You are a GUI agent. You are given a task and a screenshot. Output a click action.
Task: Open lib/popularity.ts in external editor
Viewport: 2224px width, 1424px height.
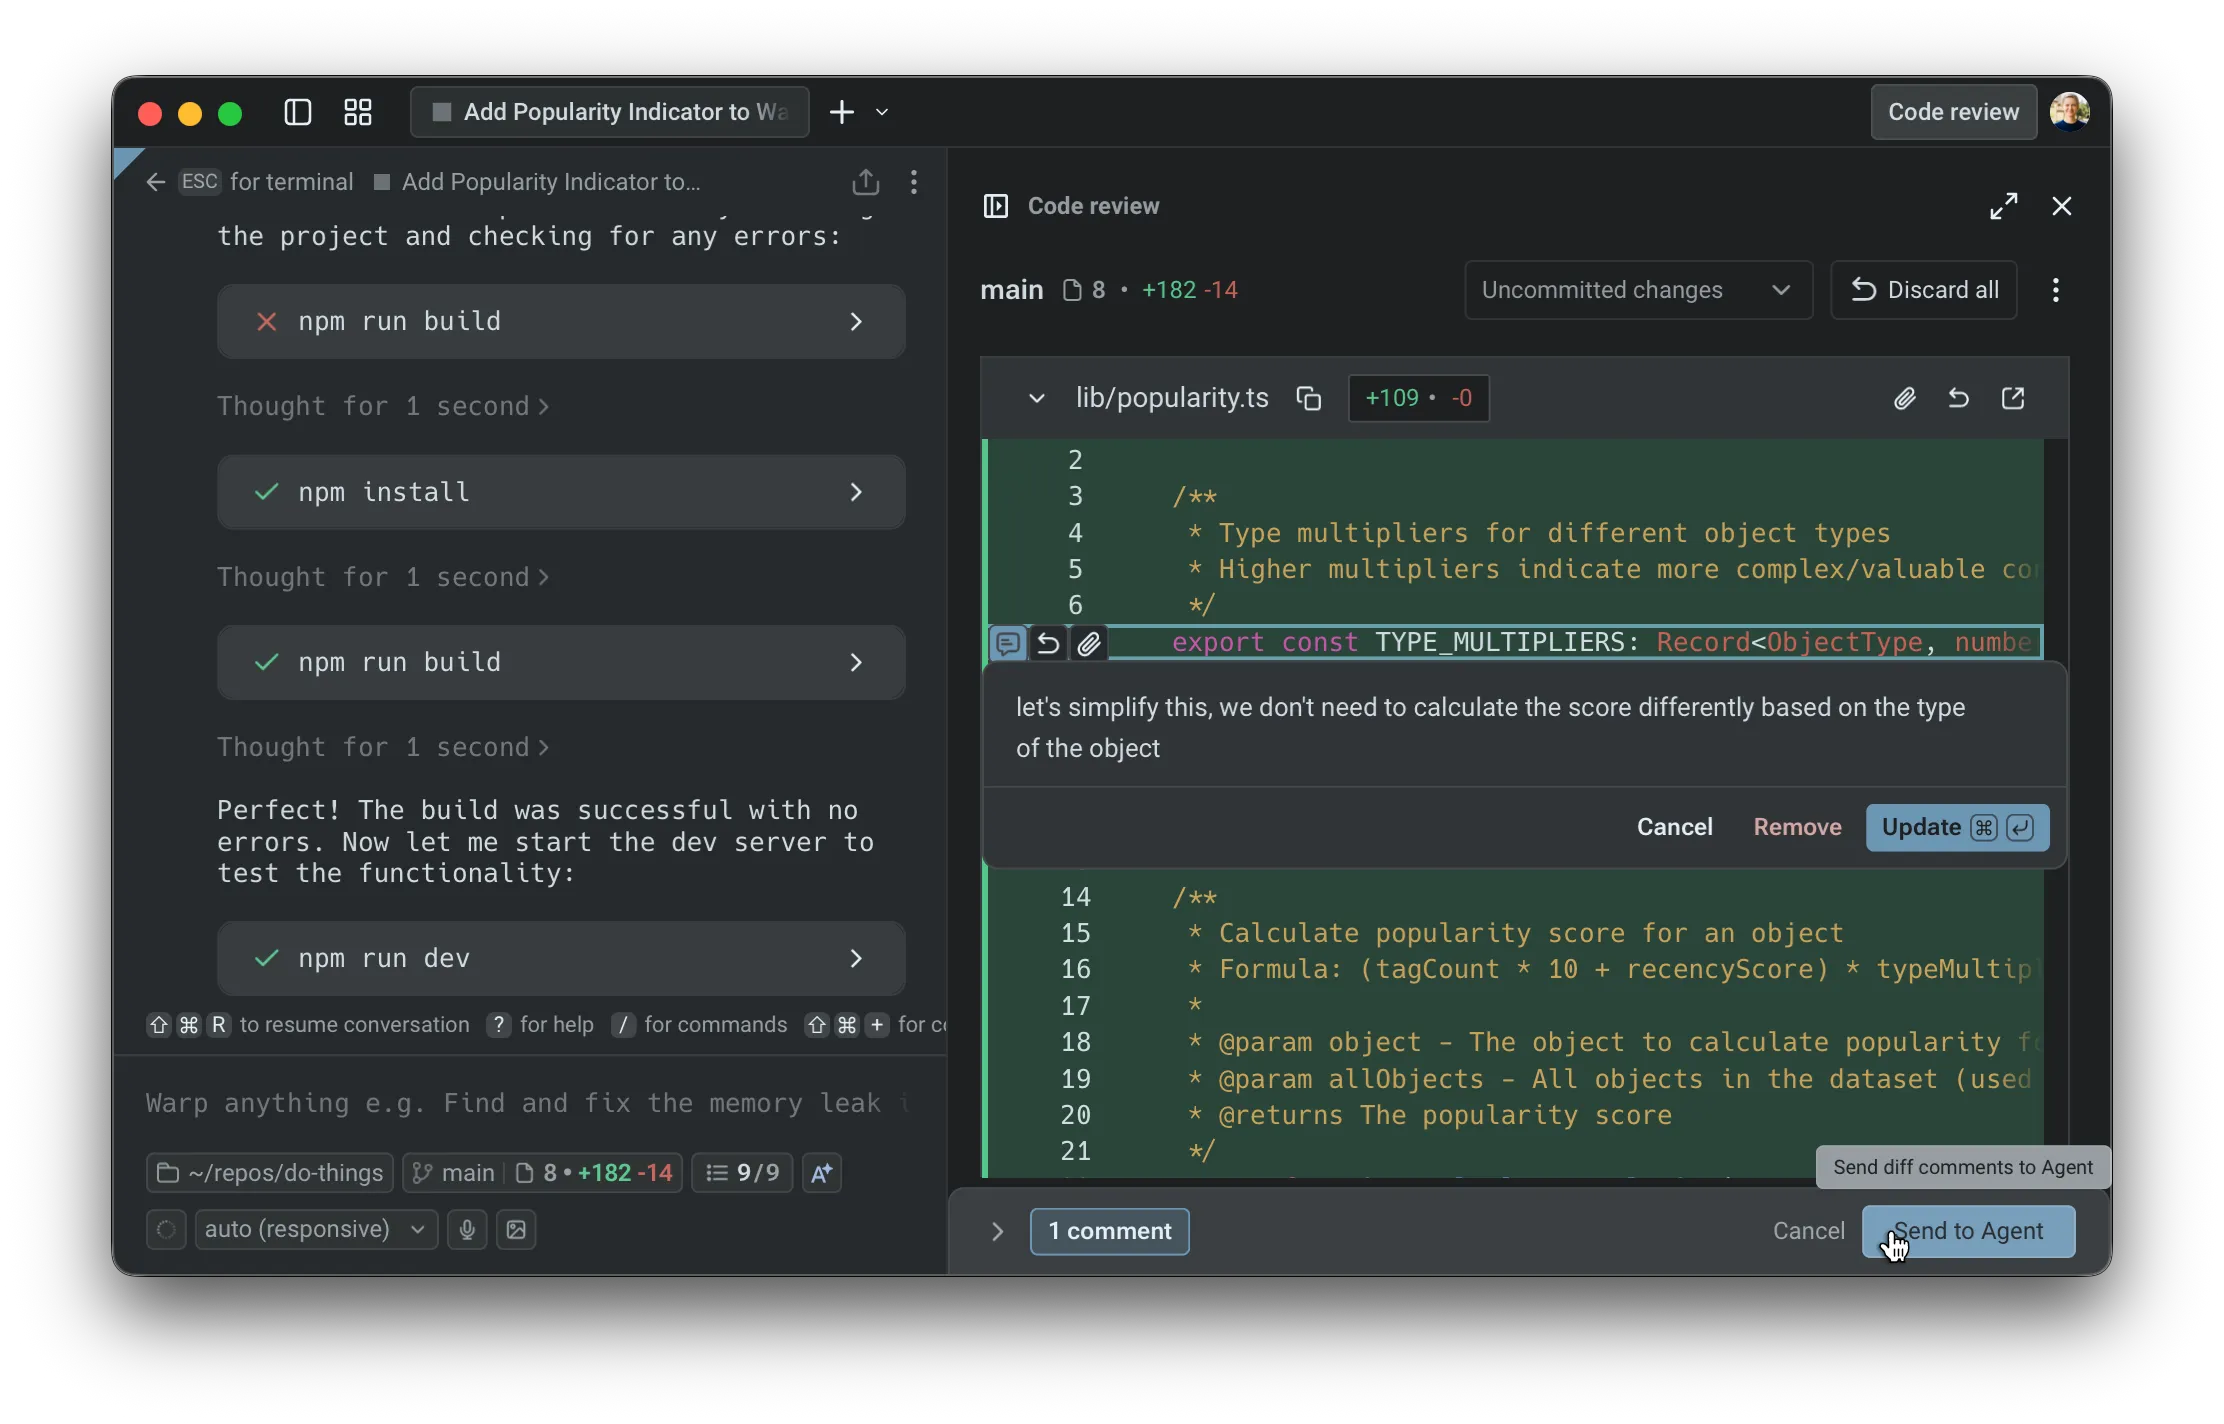pos(2013,397)
